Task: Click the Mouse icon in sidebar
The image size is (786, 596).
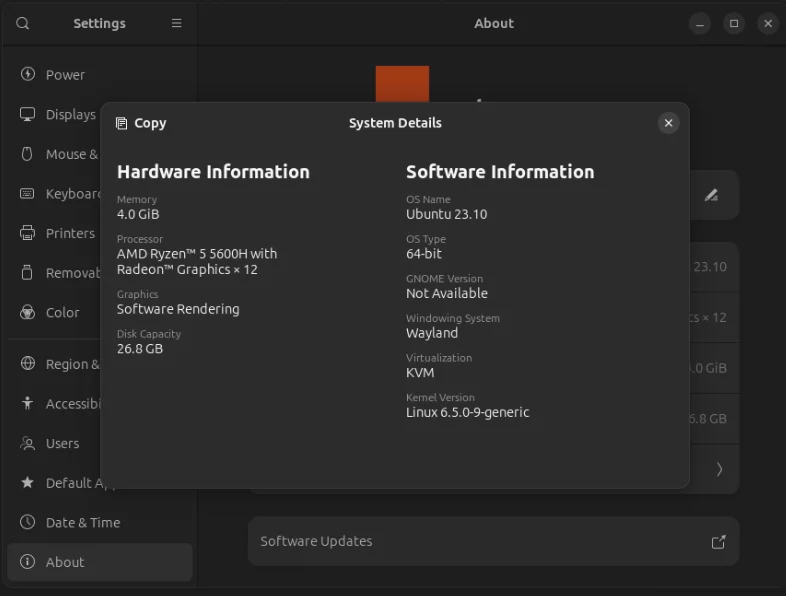Action: (x=27, y=153)
